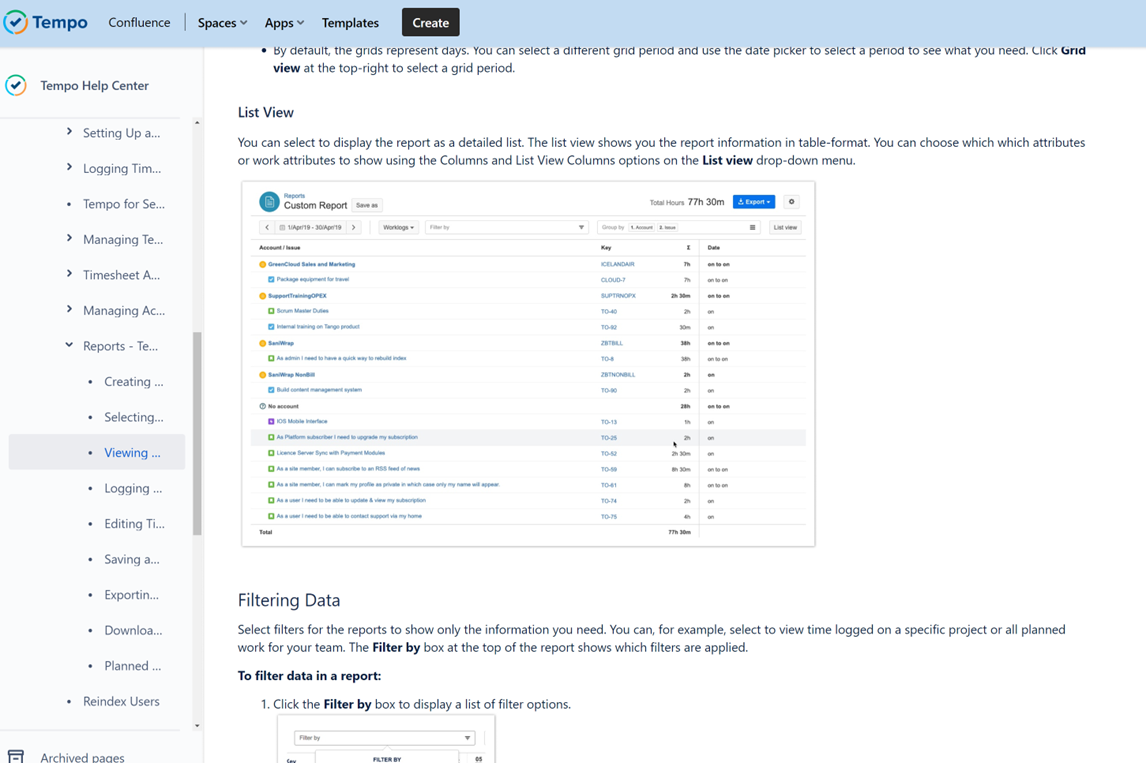Expand the Managing Te... sidebar section
1146x763 pixels.
[69, 239]
